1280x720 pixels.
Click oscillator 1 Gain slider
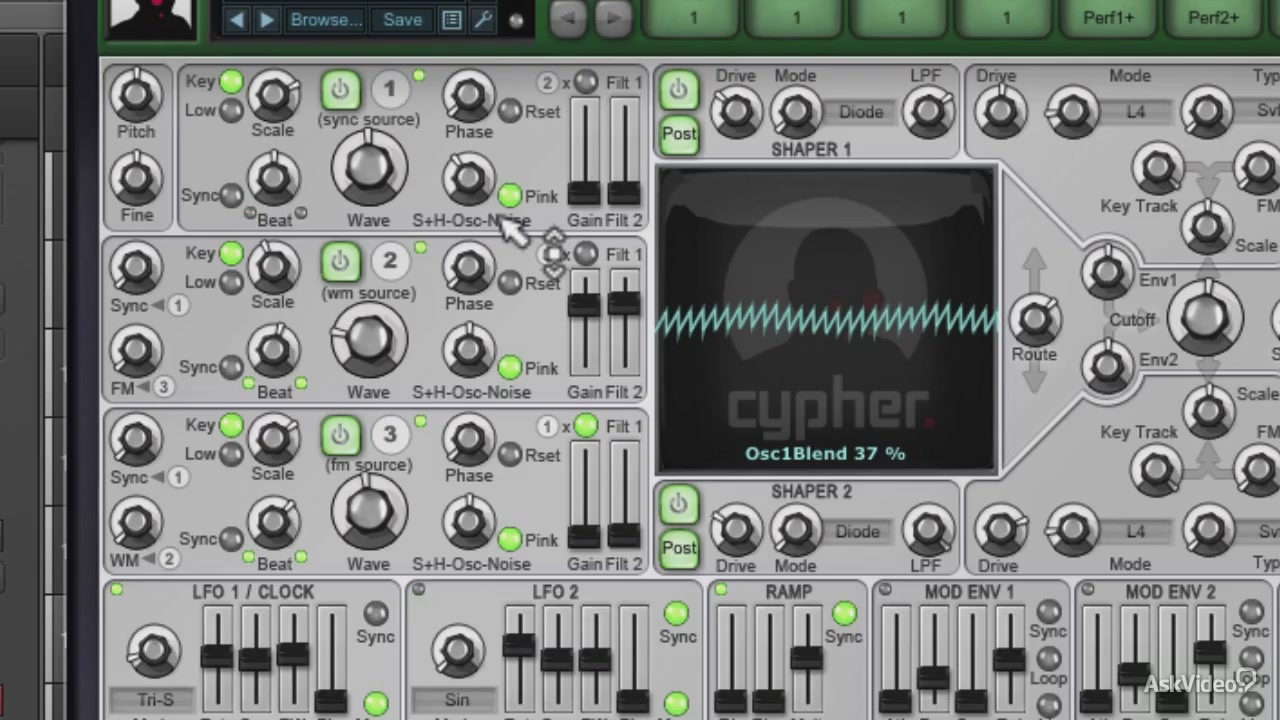[x=584, y=153]
